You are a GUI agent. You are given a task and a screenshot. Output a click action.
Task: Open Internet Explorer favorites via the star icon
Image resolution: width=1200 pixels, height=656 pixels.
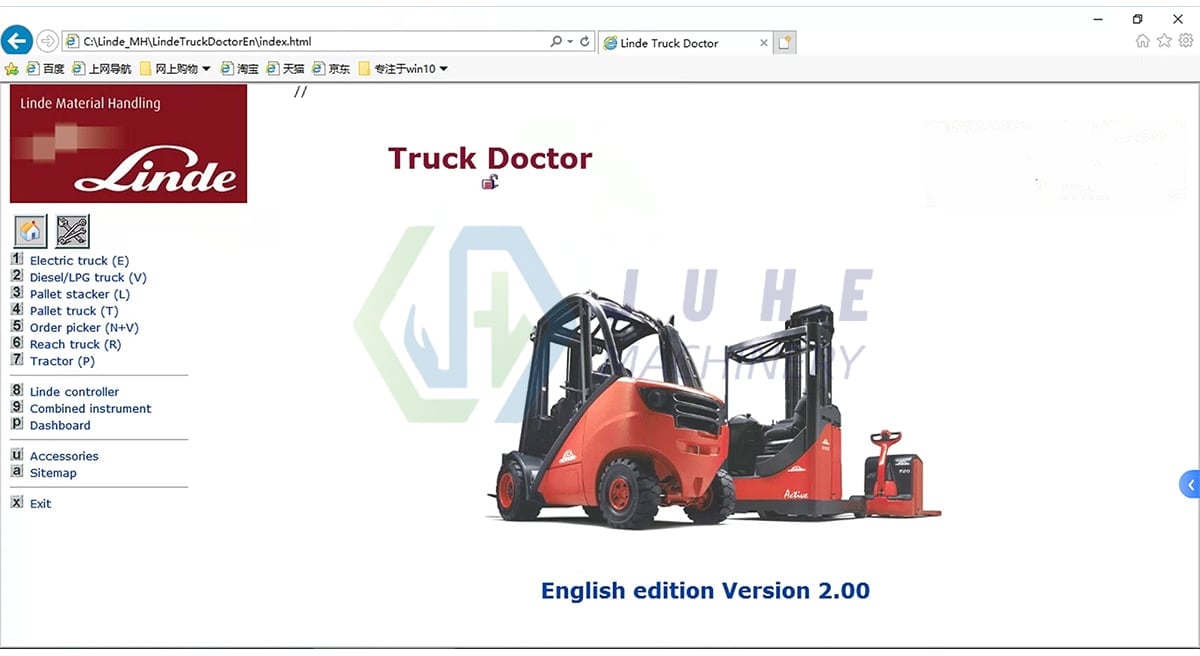click(x=1164, y=42)
